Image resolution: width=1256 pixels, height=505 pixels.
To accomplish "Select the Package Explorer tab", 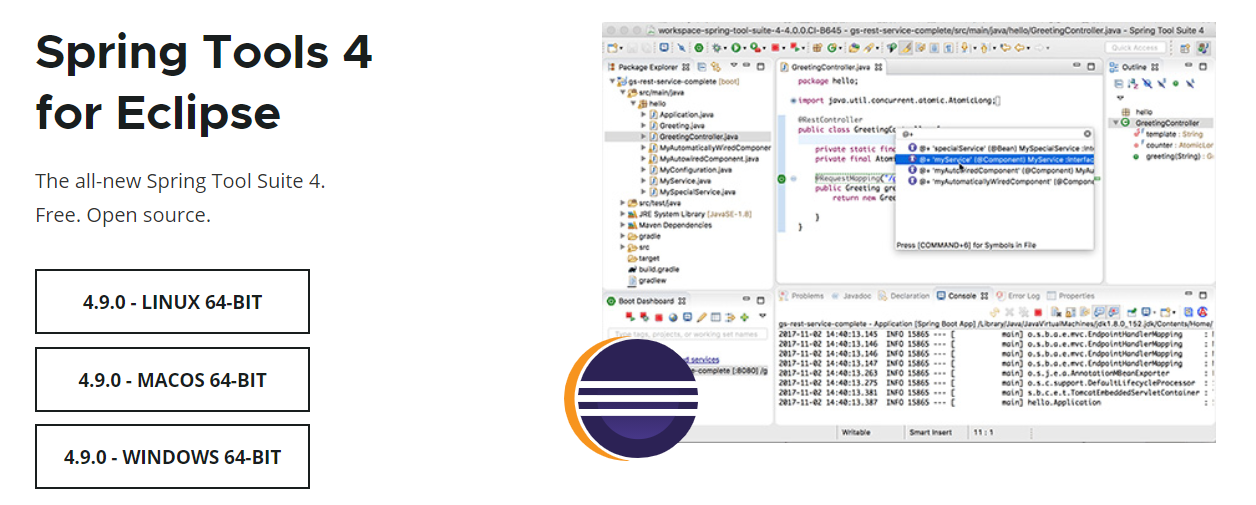I will coord(646,67).
